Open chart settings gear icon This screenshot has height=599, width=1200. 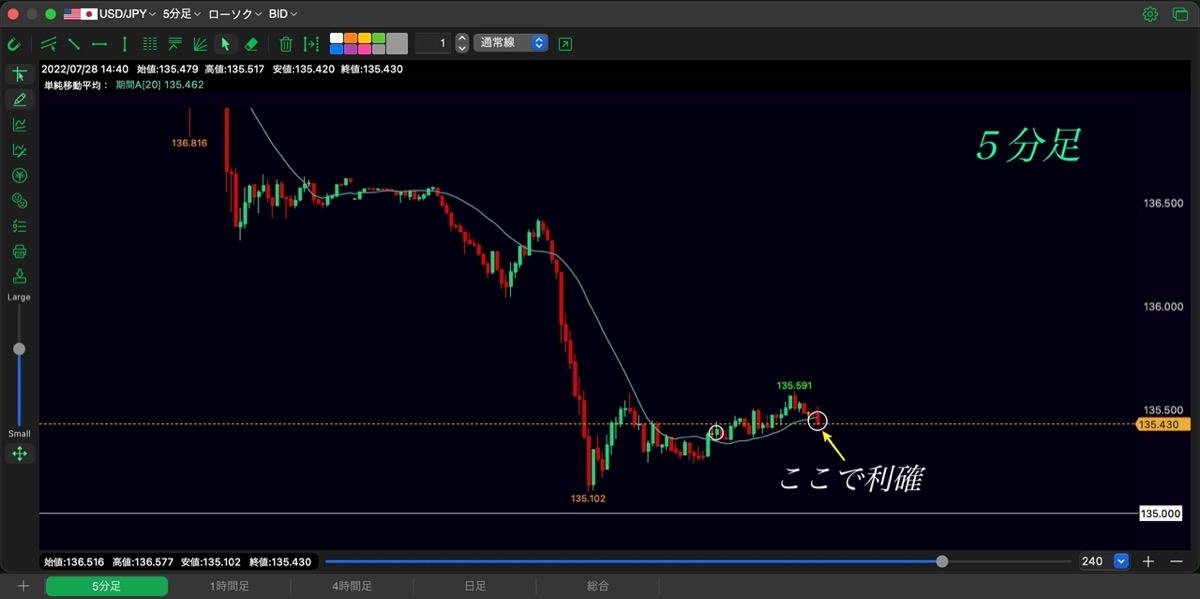click(x=1150, y=14)
